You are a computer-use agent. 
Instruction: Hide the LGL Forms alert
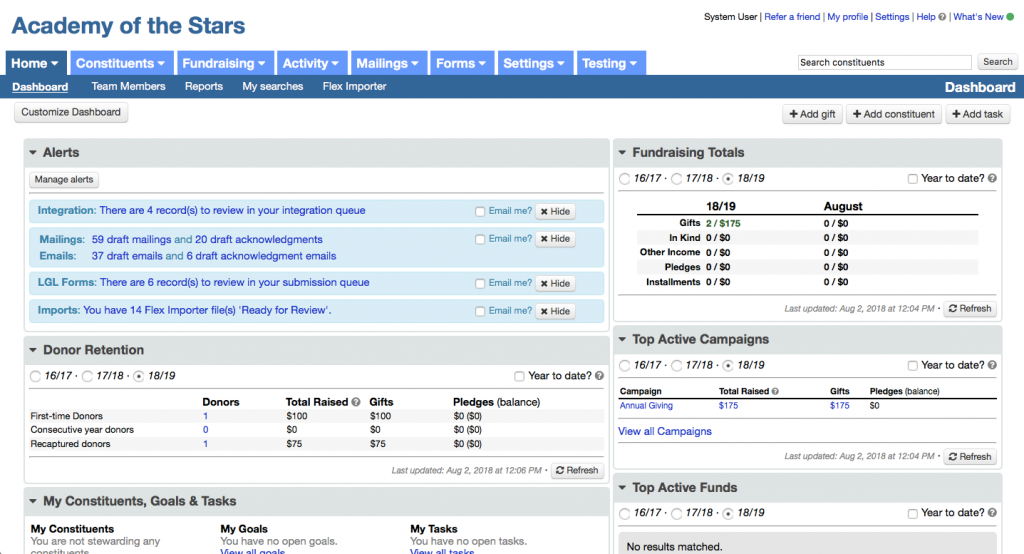point(555,284)
